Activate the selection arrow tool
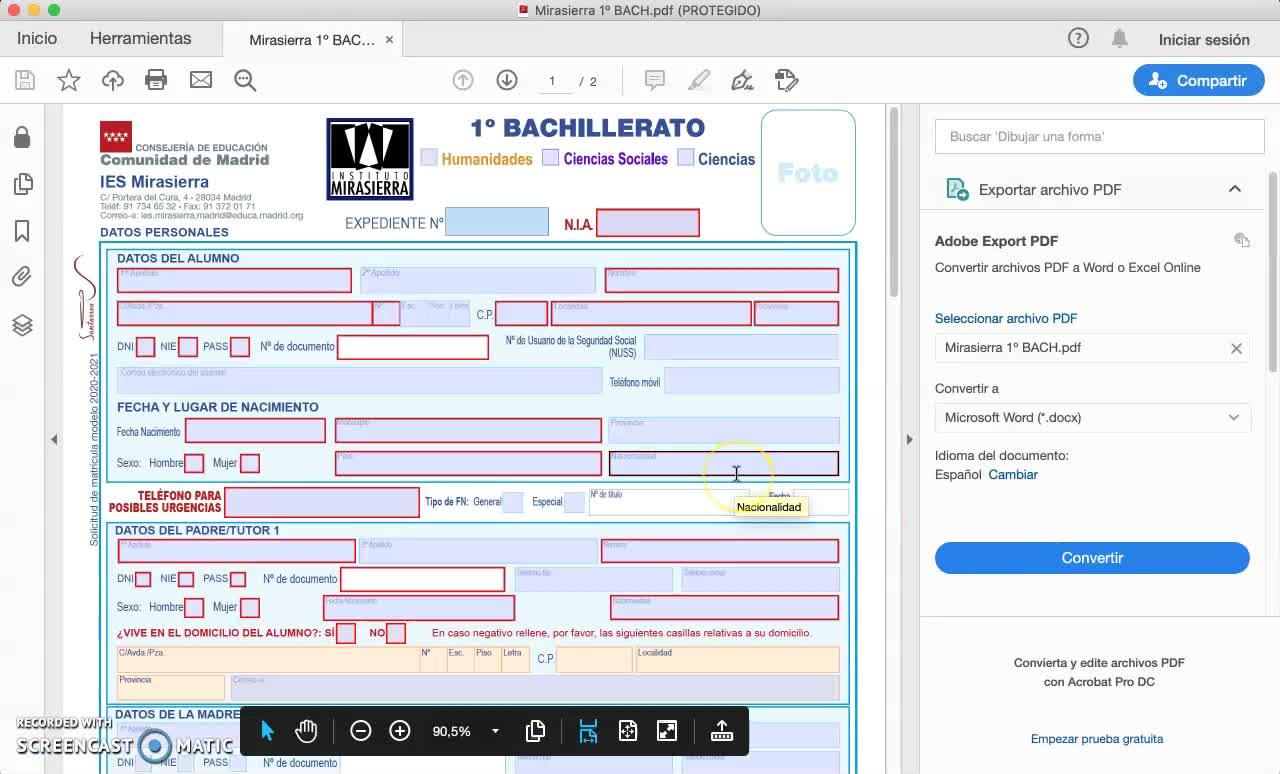 267,731
